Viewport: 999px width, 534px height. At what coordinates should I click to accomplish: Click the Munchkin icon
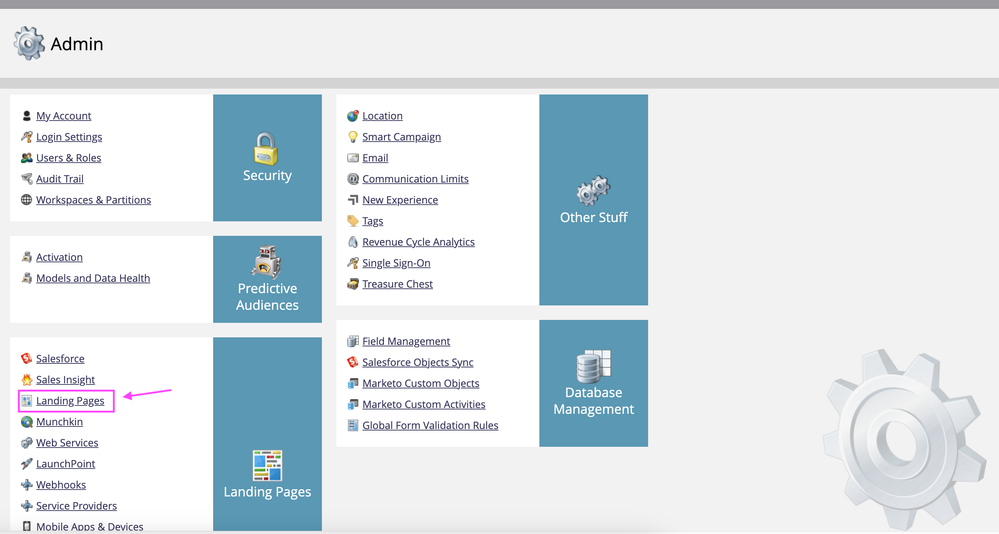26,422
